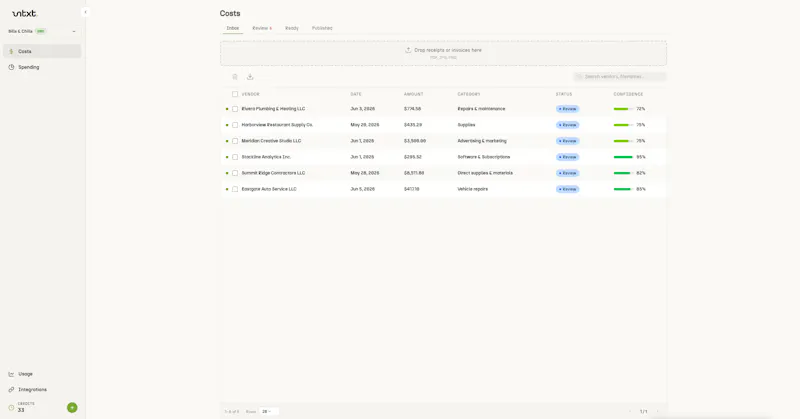Viewport: 800px width, 419px height.
Task: Open Costs in the sidebar
Action: [x=42, y=51]
